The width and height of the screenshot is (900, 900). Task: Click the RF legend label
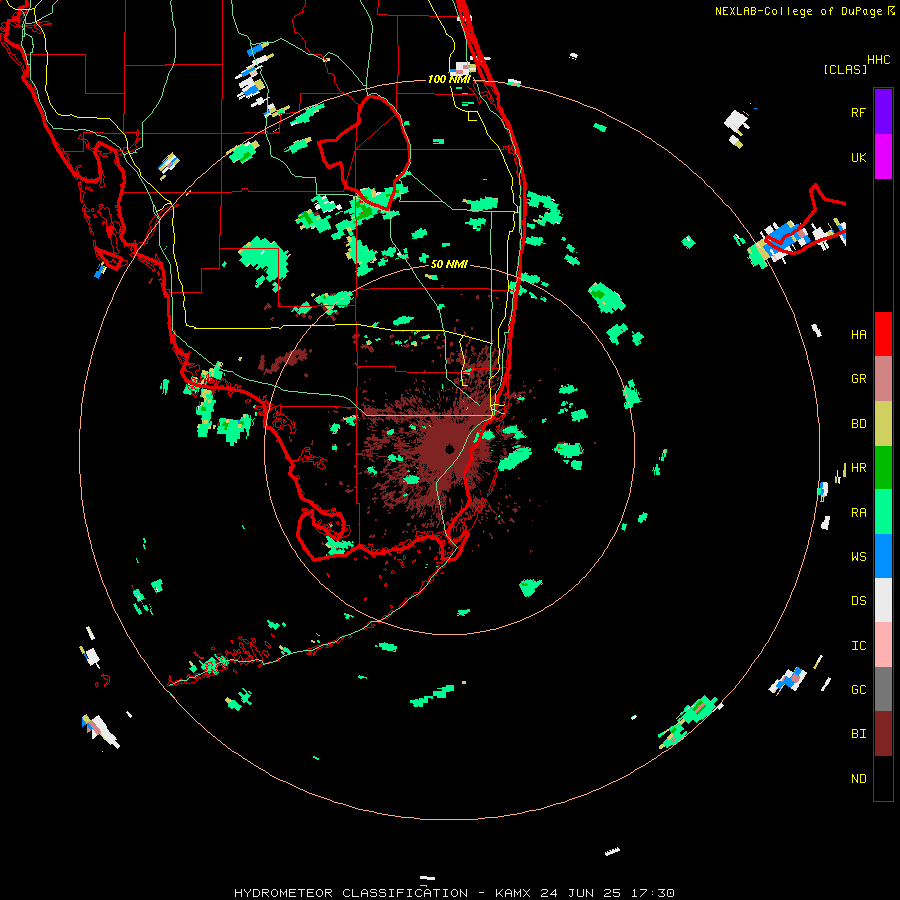point(858,112)
